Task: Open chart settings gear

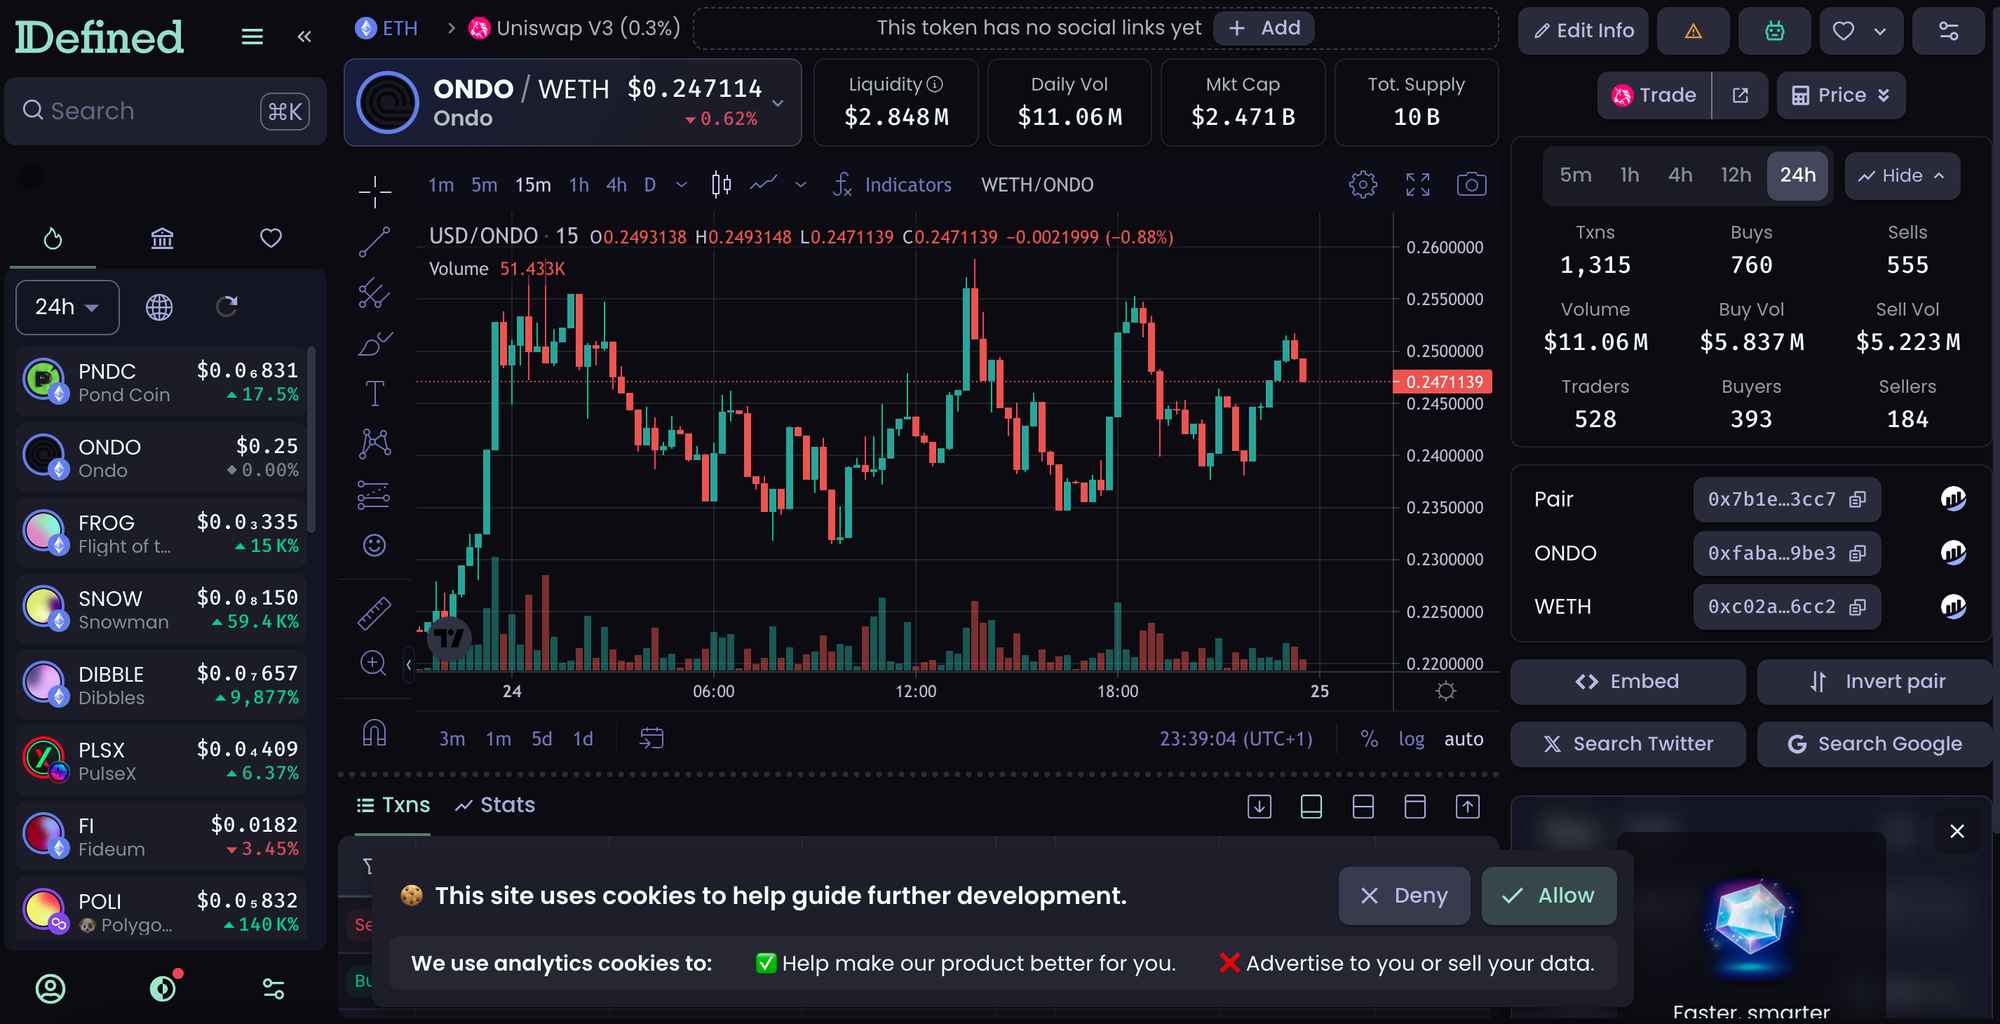Action: click(1363, 185)
